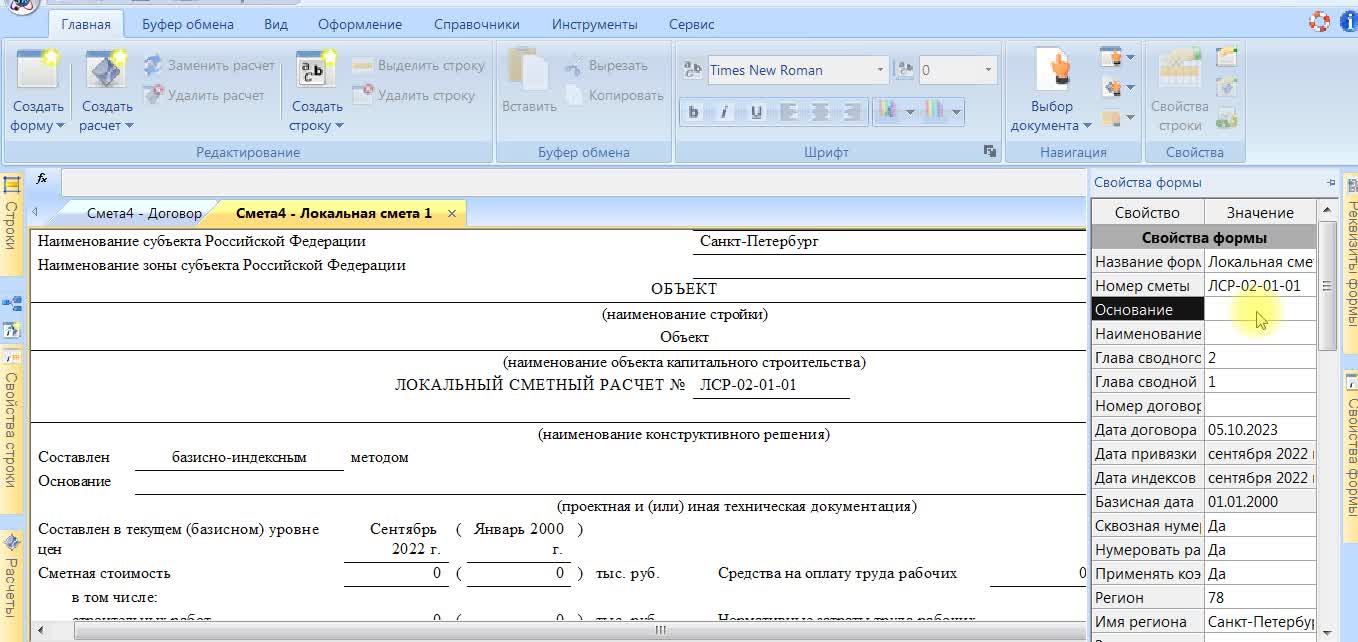
Task: Click the Выбор документа hand icon
Action: pos(1052,71)
